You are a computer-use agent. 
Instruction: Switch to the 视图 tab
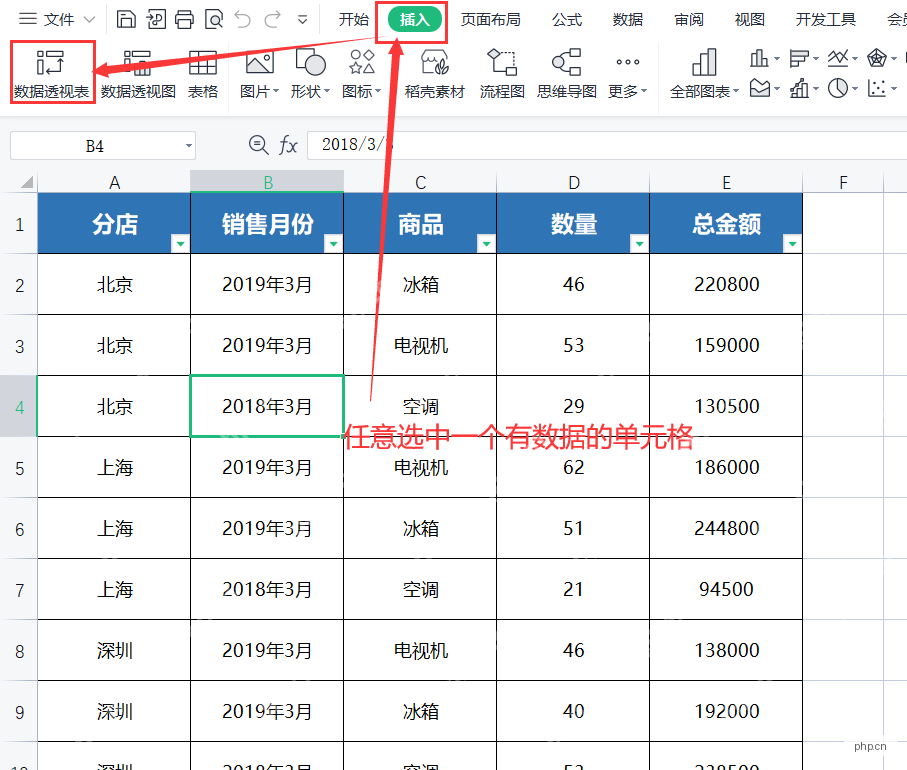[x=750, y=20]
